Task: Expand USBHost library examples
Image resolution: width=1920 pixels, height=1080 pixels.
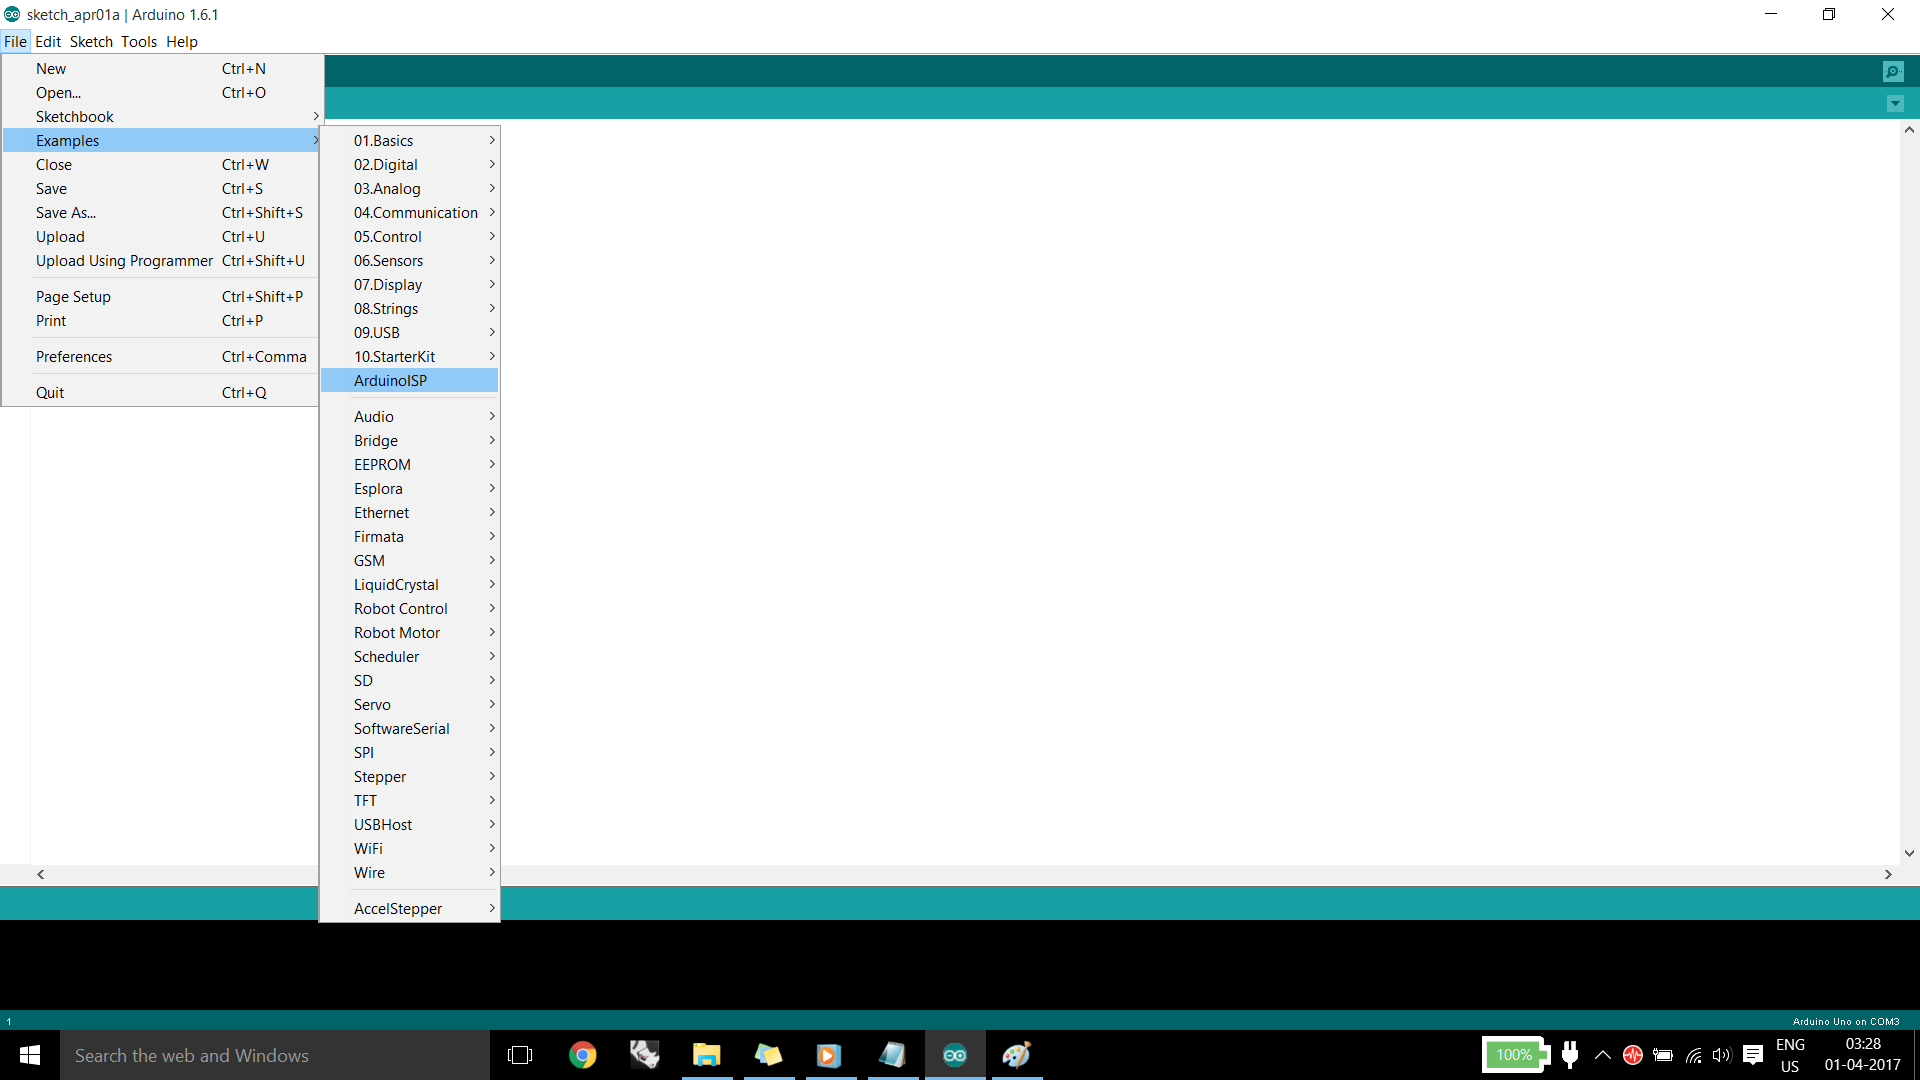Action: pos(410,825)
